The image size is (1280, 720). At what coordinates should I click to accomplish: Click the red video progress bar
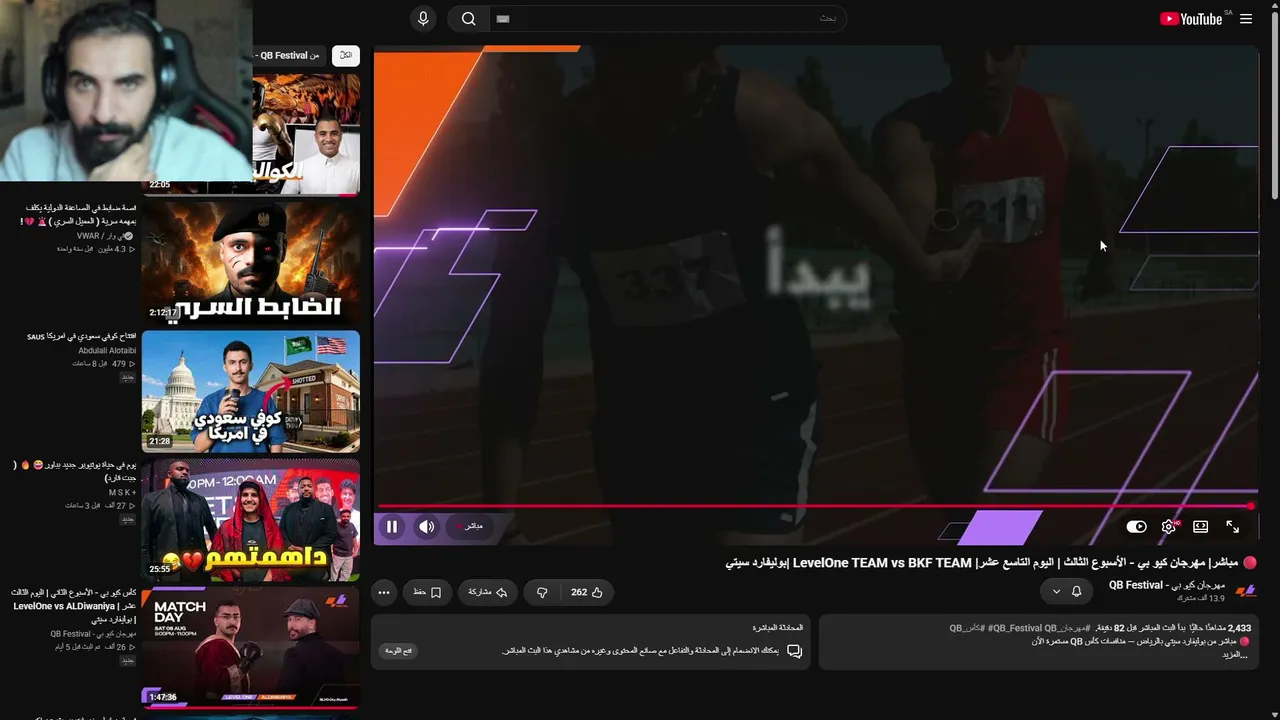click(816, 506)
